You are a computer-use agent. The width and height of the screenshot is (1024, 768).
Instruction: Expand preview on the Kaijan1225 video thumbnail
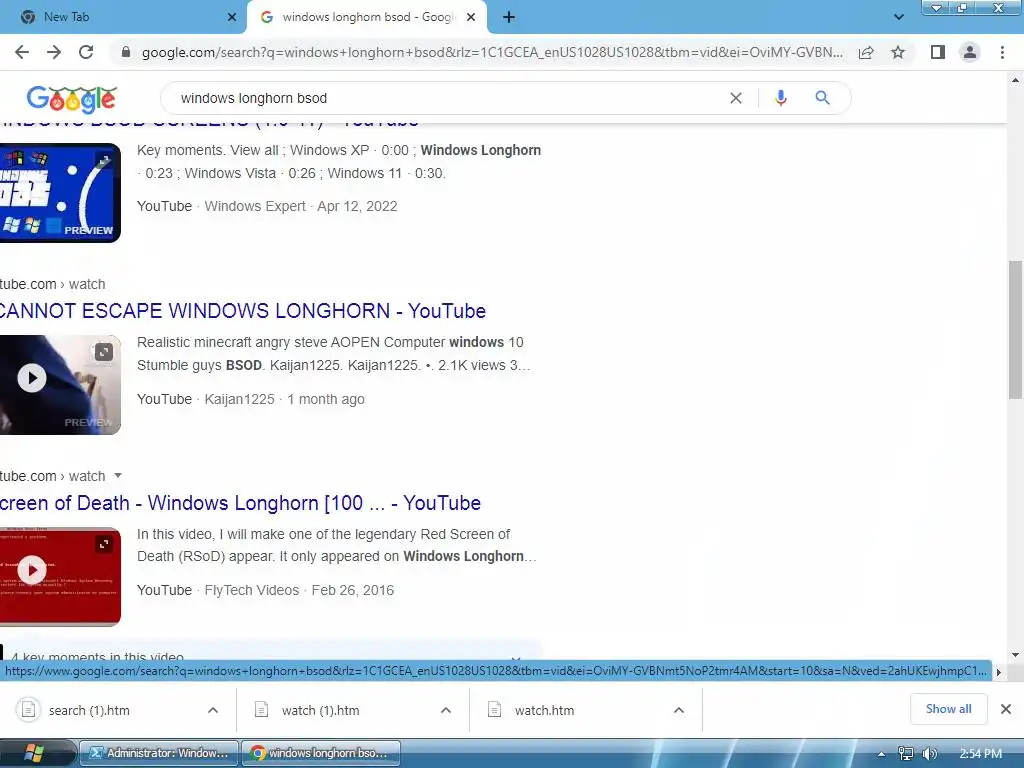(x=104, y=352)
